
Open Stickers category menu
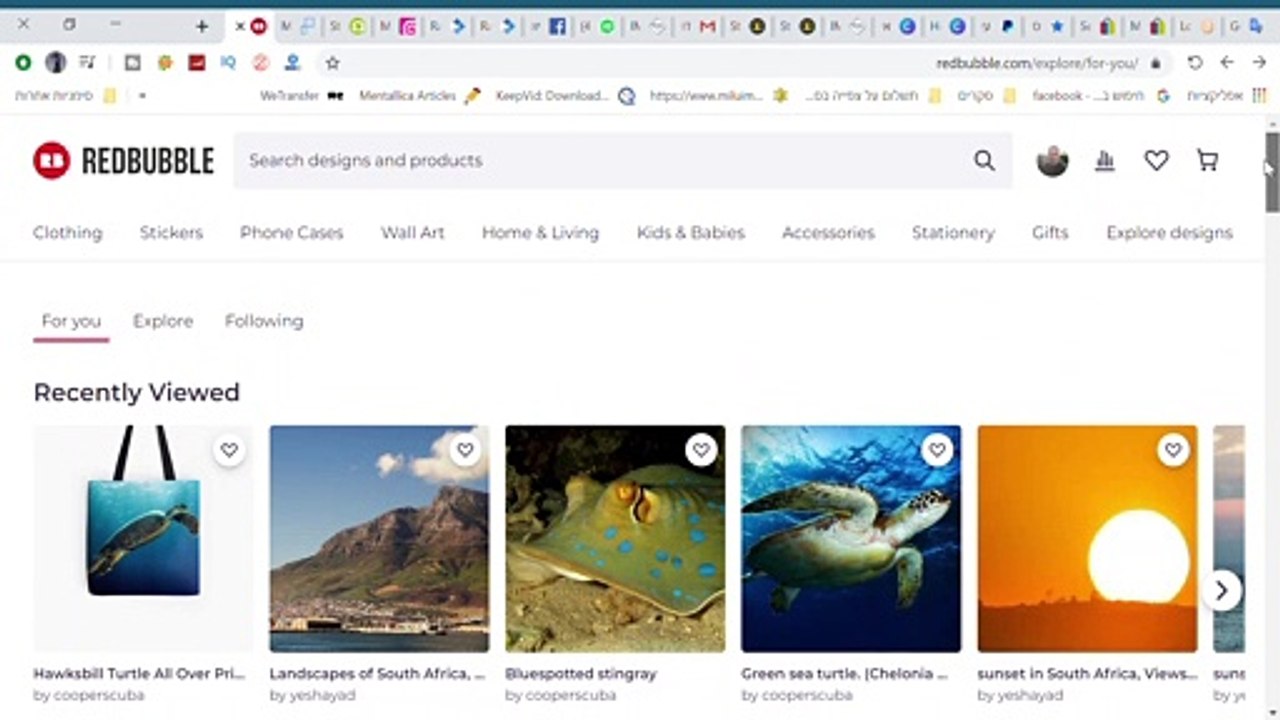(171, 233)
